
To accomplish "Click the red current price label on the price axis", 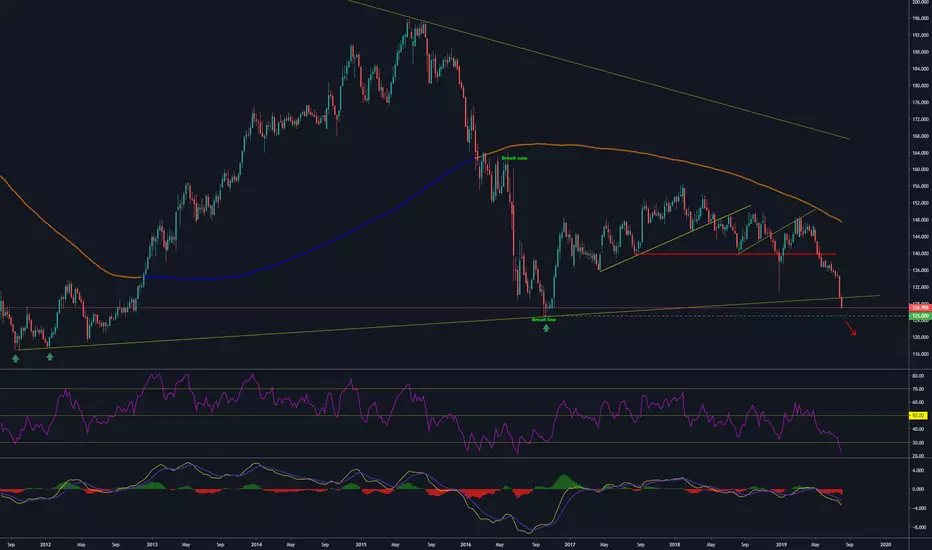I will tap(920, 308).
